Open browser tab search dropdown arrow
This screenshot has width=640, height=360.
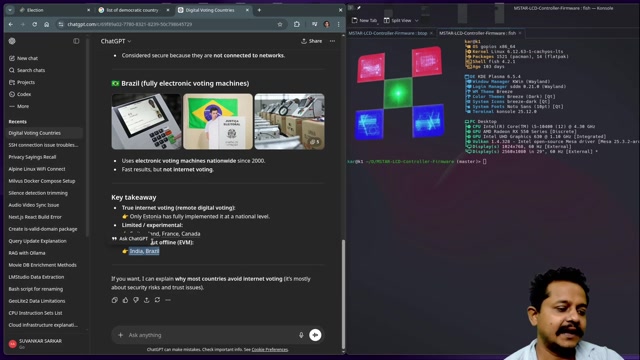pyautogui.click(x=10, y=10)
